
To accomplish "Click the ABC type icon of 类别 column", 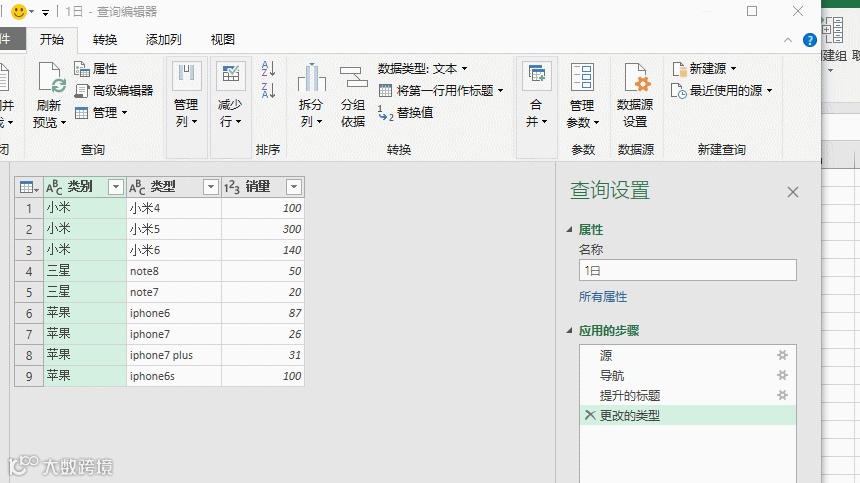I will pyautogui.click(x=54, y=187).
